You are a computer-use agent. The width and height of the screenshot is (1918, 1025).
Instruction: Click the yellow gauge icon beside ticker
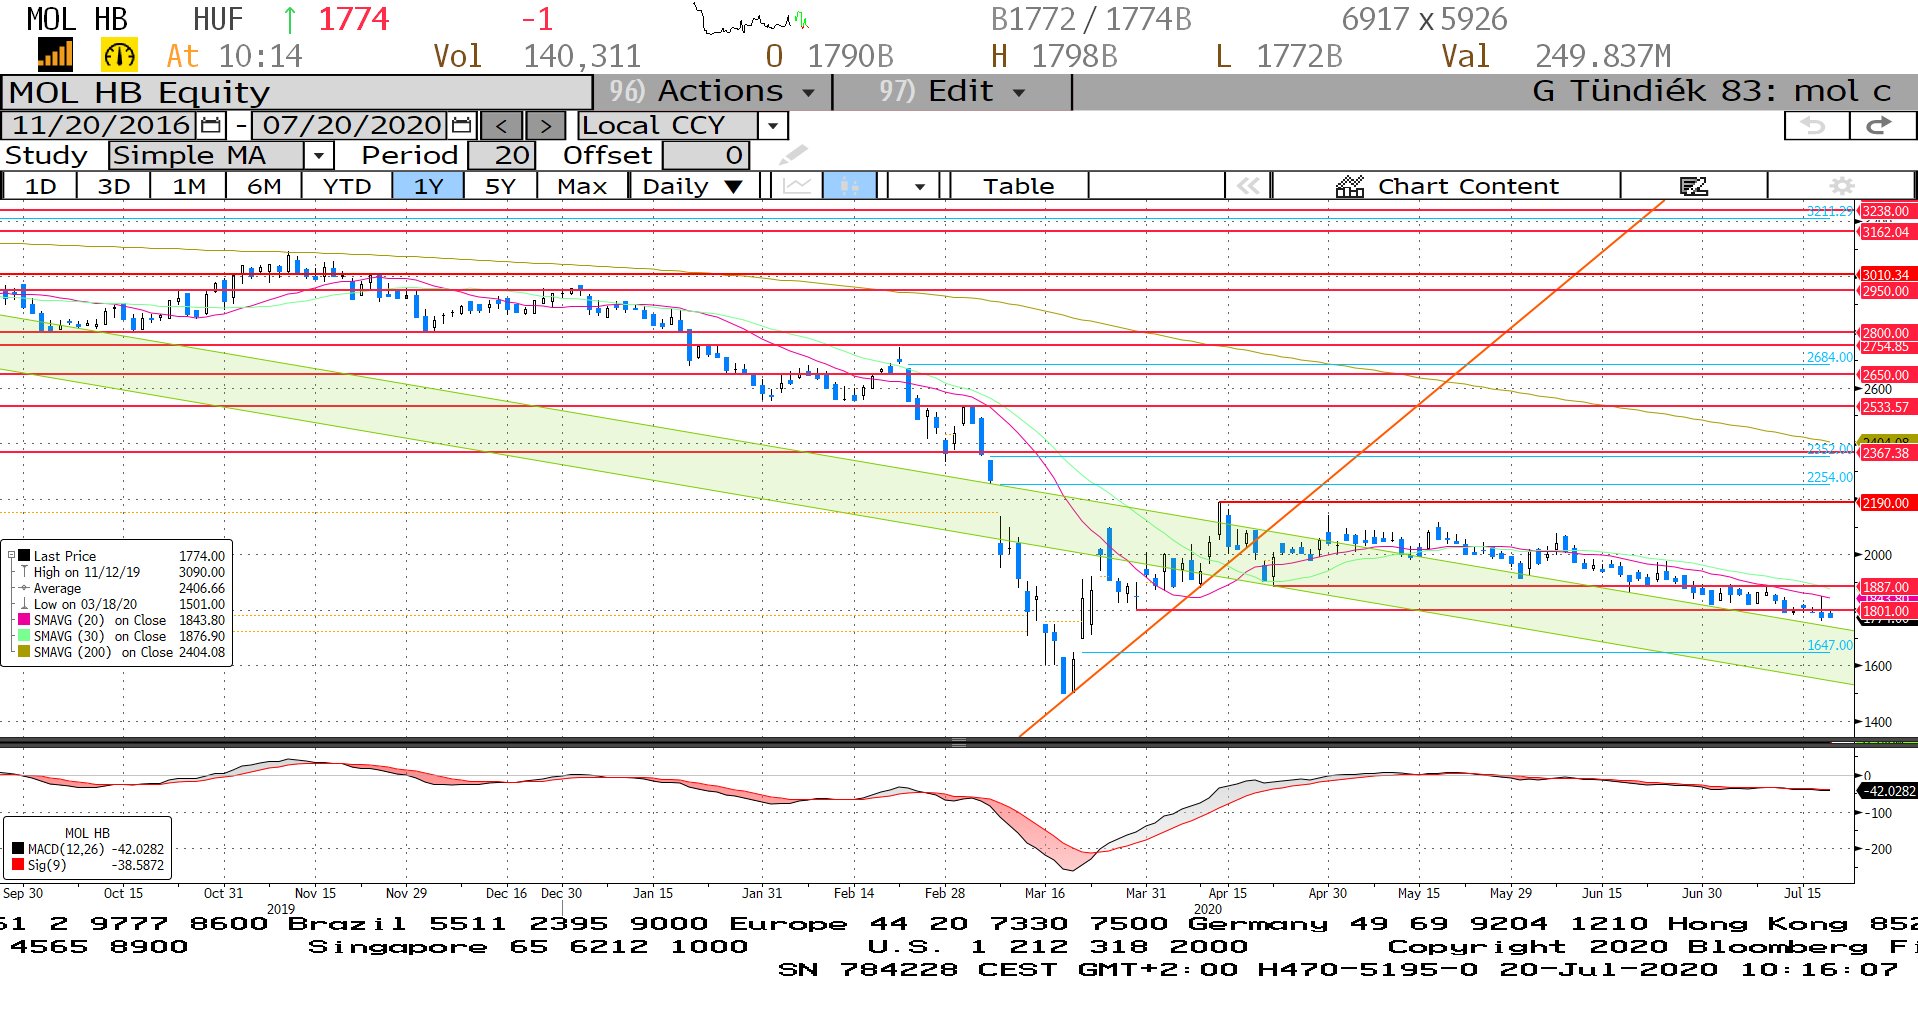point(119,55)
